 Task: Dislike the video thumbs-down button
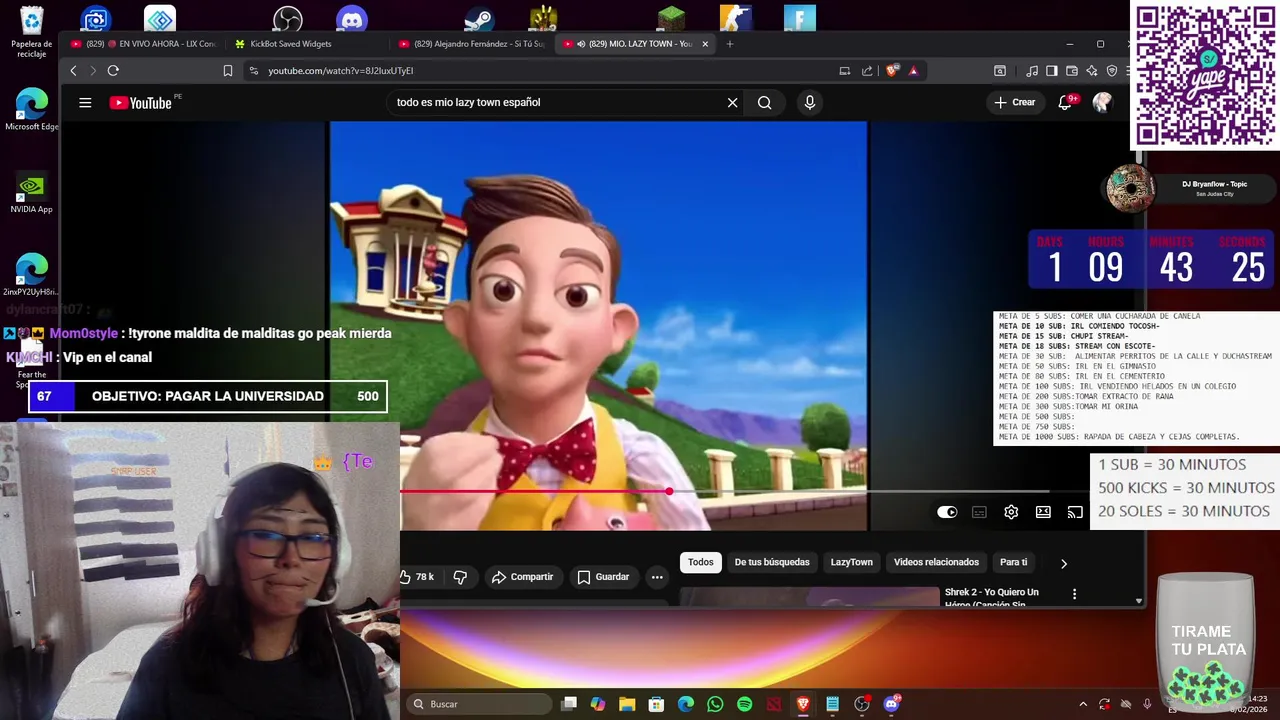point(461,577)
